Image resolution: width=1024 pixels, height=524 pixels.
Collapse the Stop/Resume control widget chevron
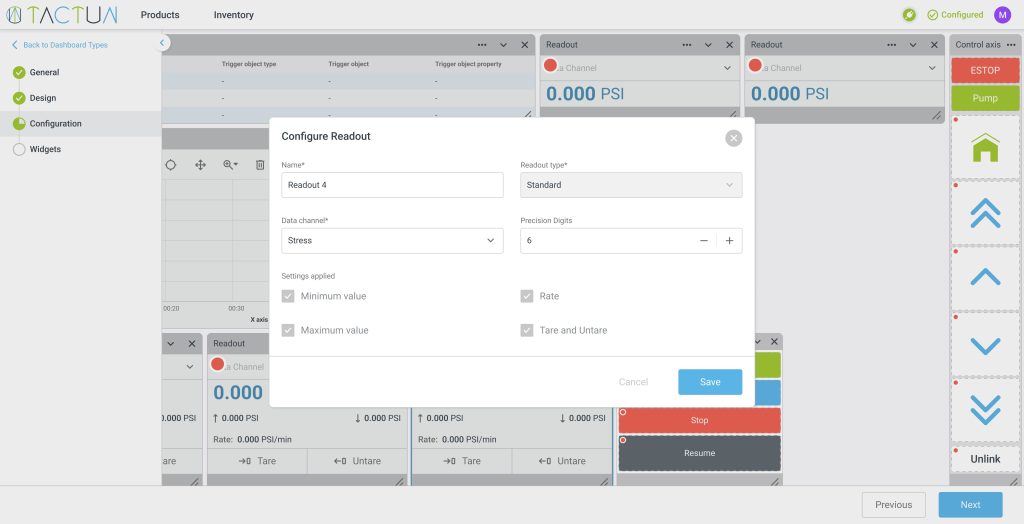758,342
